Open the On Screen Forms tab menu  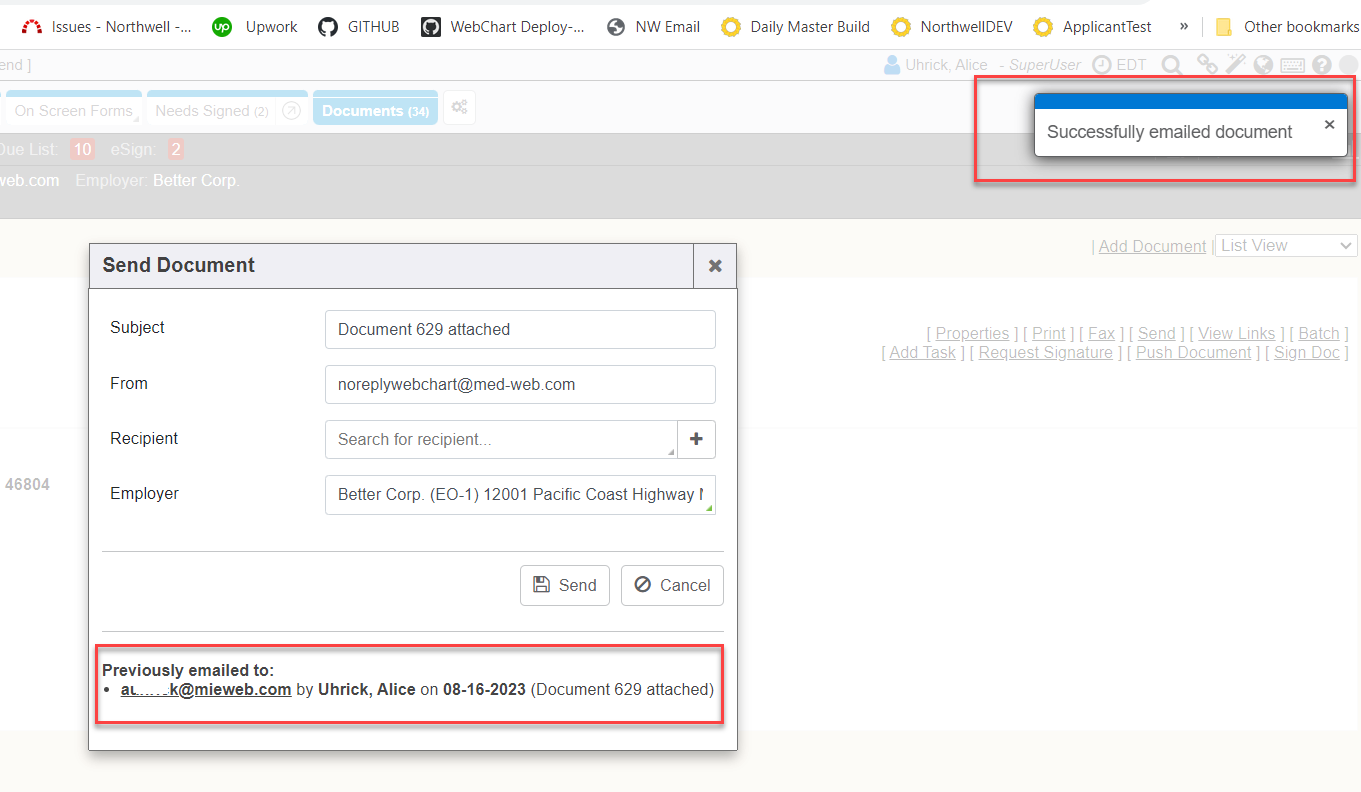coord(74,111)
